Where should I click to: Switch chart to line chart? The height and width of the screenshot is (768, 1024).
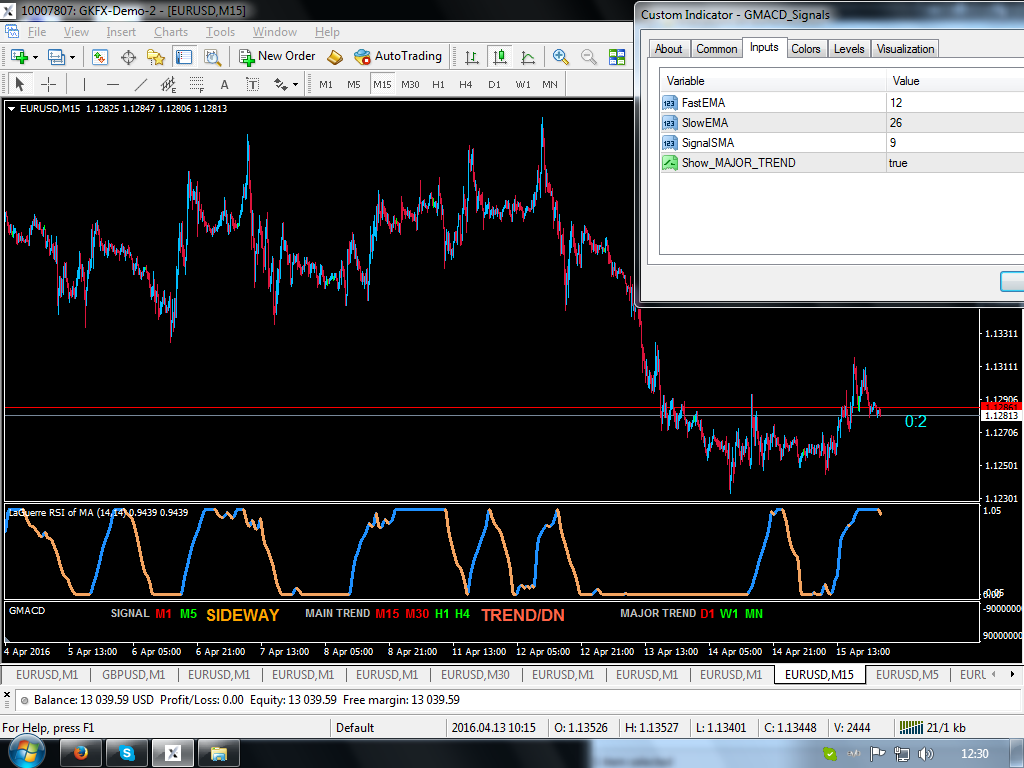tap(528, 57)
